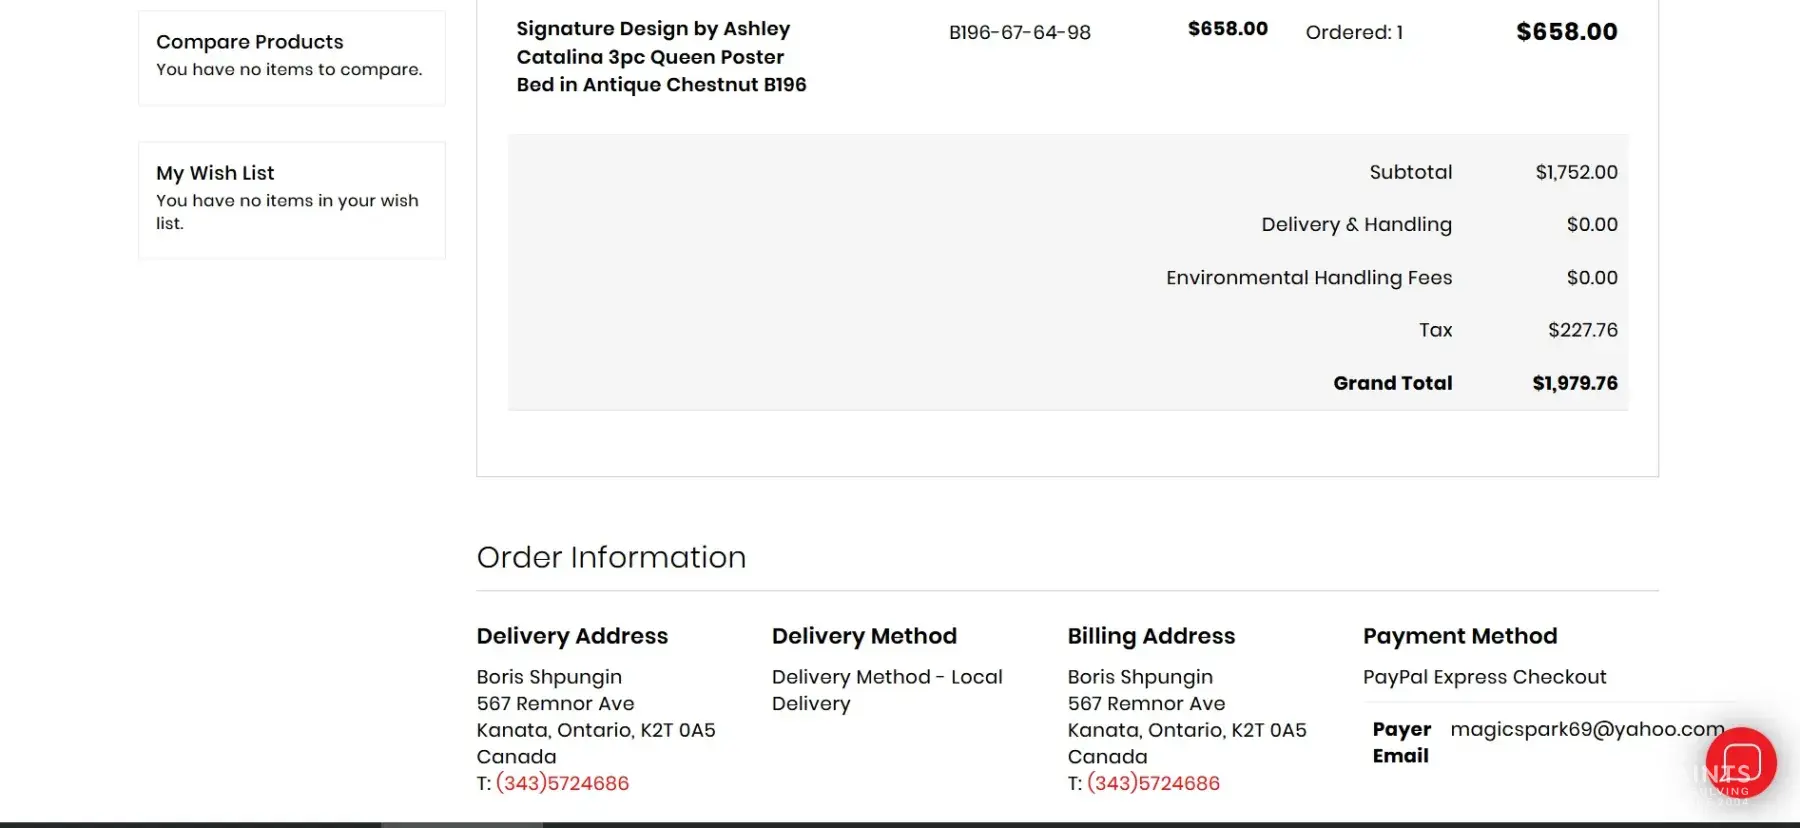This screenshot has width=1800, height=828.
Task: Click the Delivery Method - Local Delivery text
Action: [x=886, y=690]
